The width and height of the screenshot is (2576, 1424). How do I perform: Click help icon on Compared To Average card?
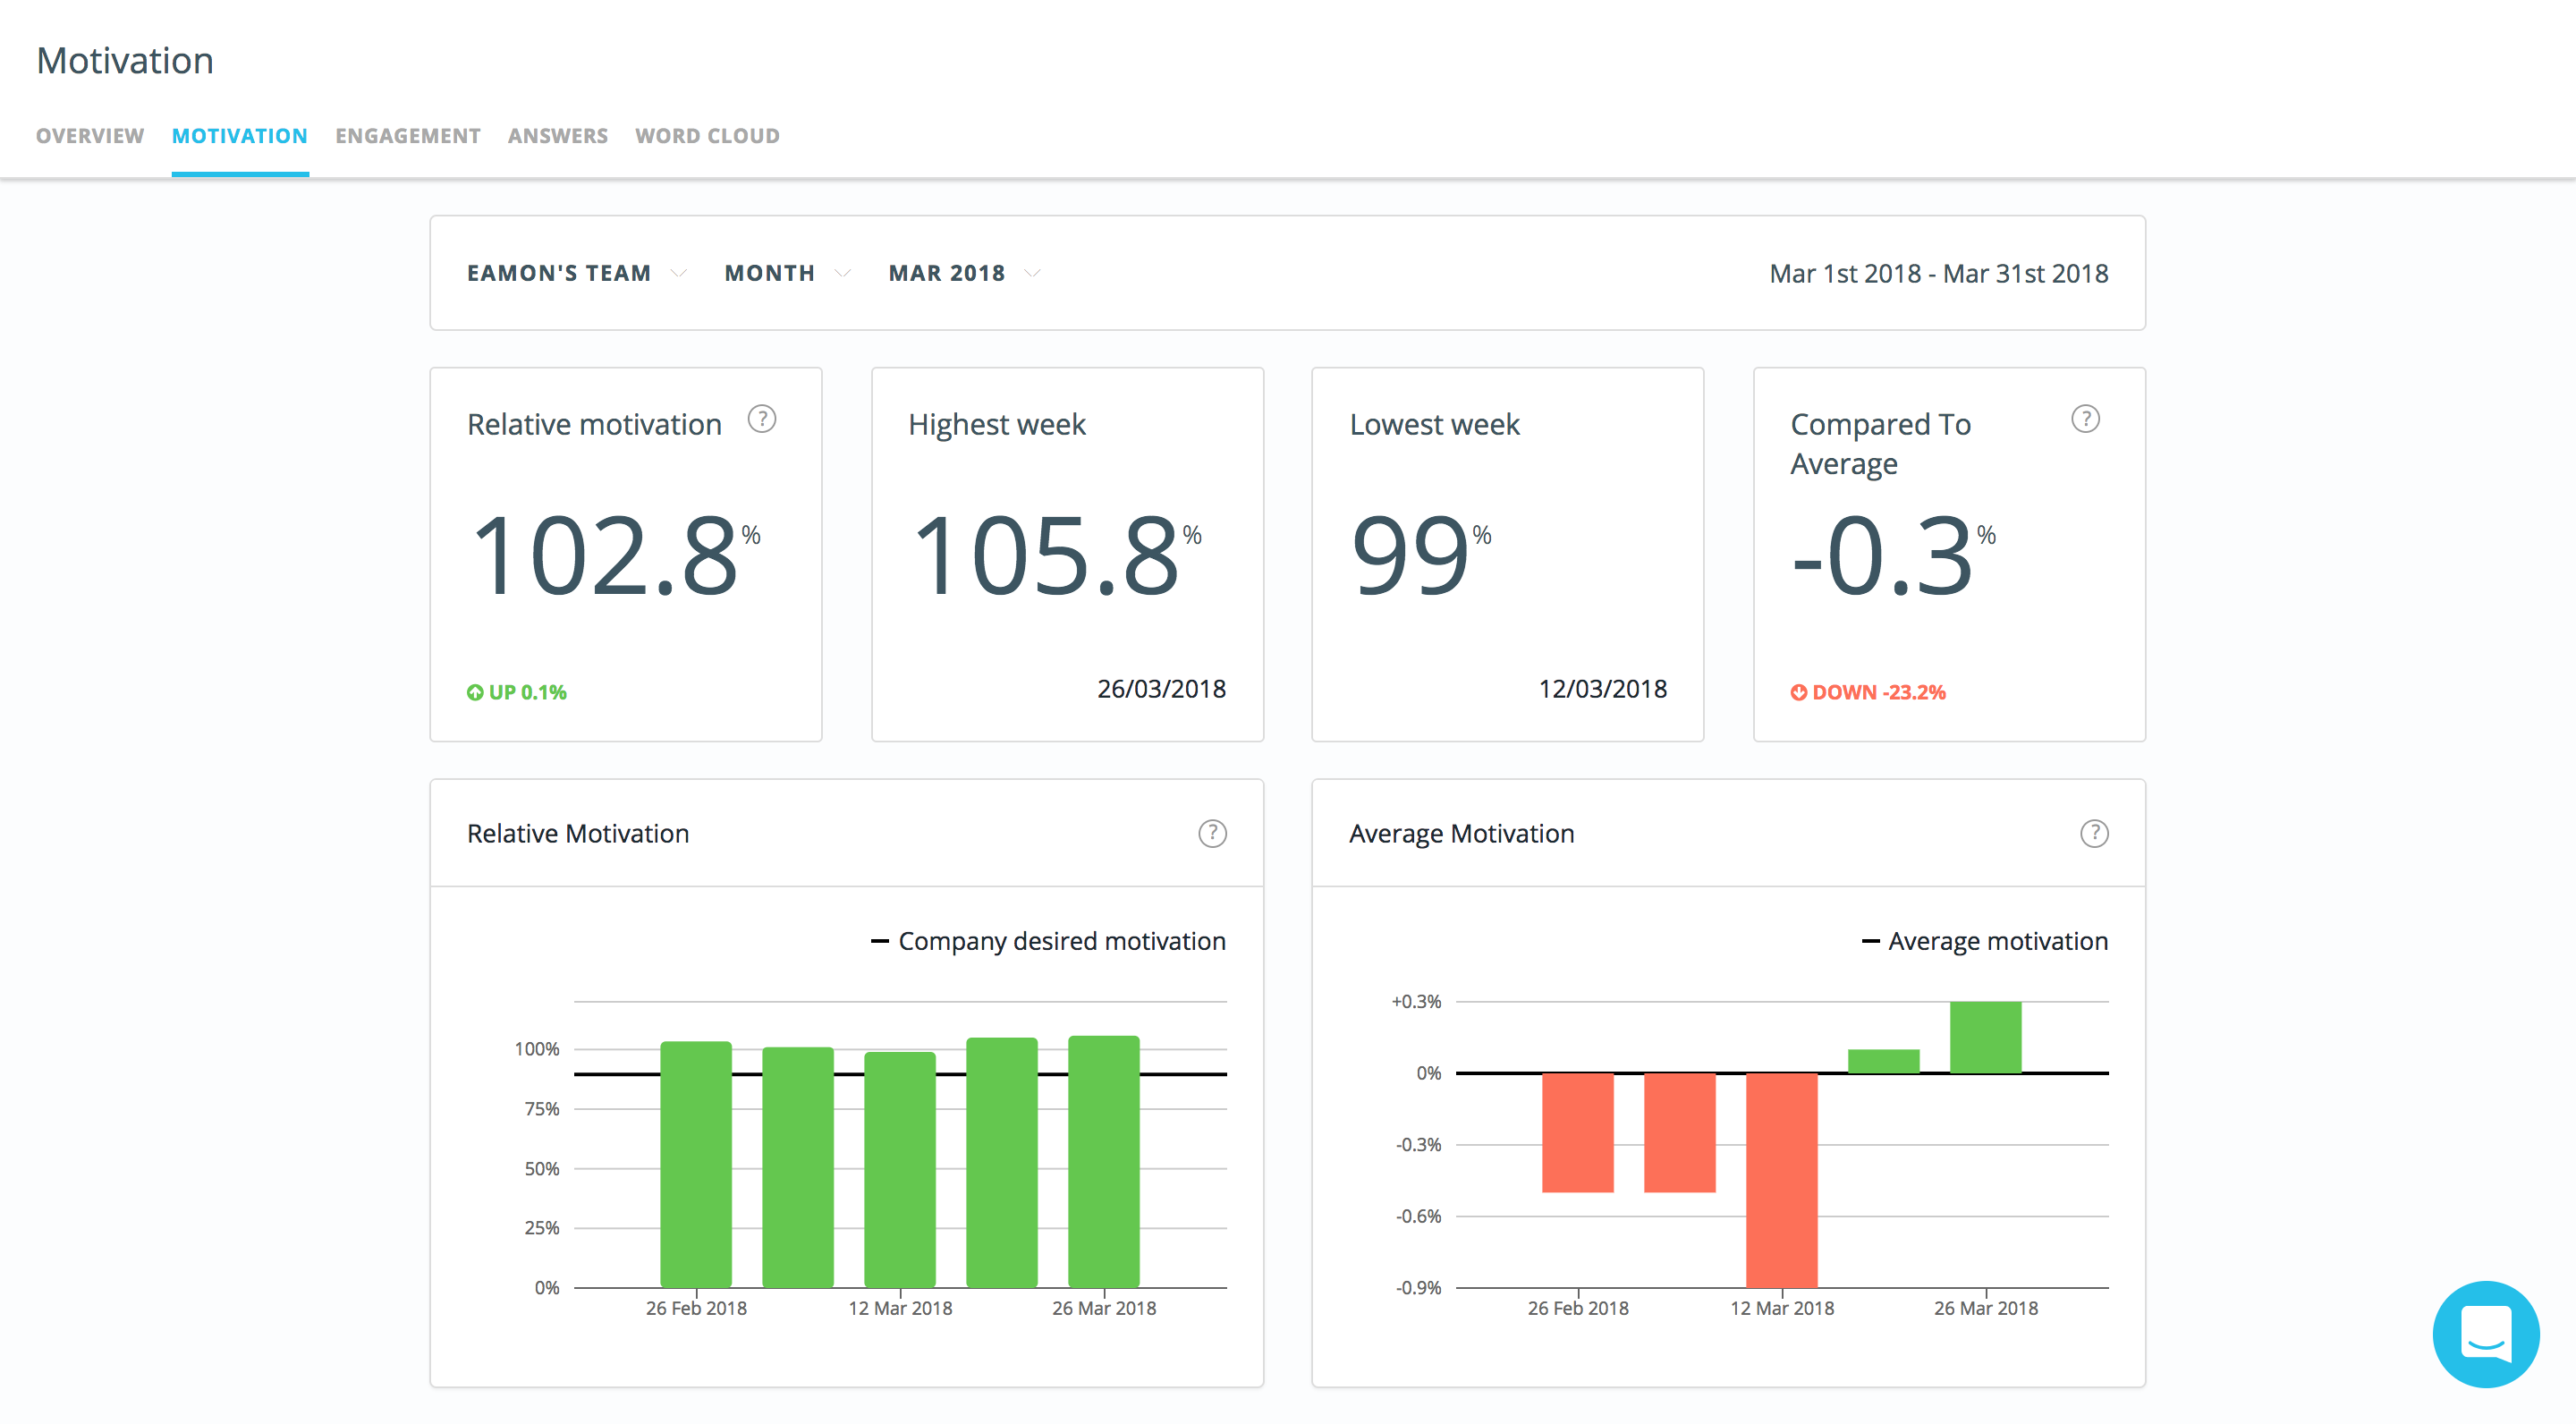pos(2085,419)
